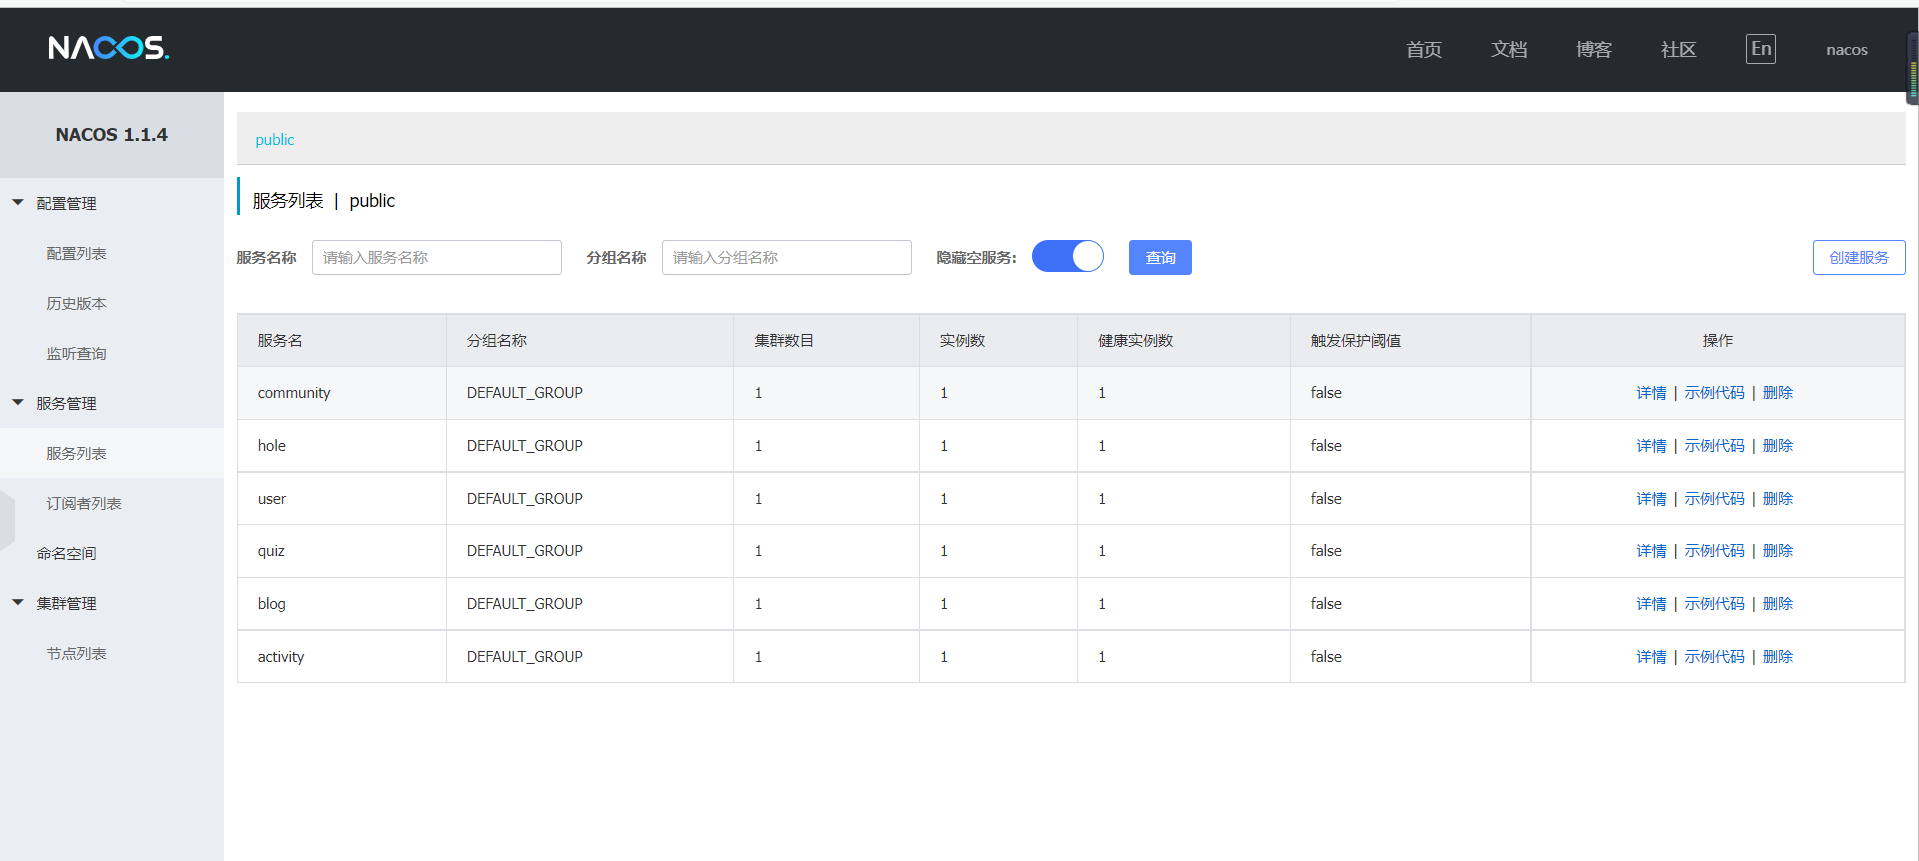Open 详情 for the activity service
1919x861 pixels.
1651,657
